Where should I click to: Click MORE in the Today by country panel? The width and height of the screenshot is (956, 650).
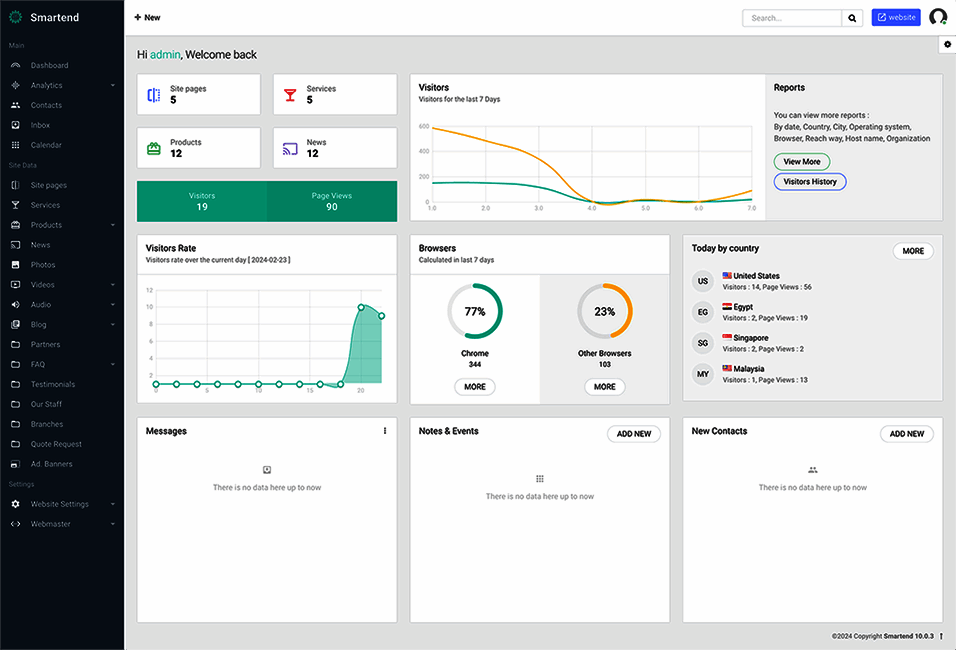pos(912,251)
